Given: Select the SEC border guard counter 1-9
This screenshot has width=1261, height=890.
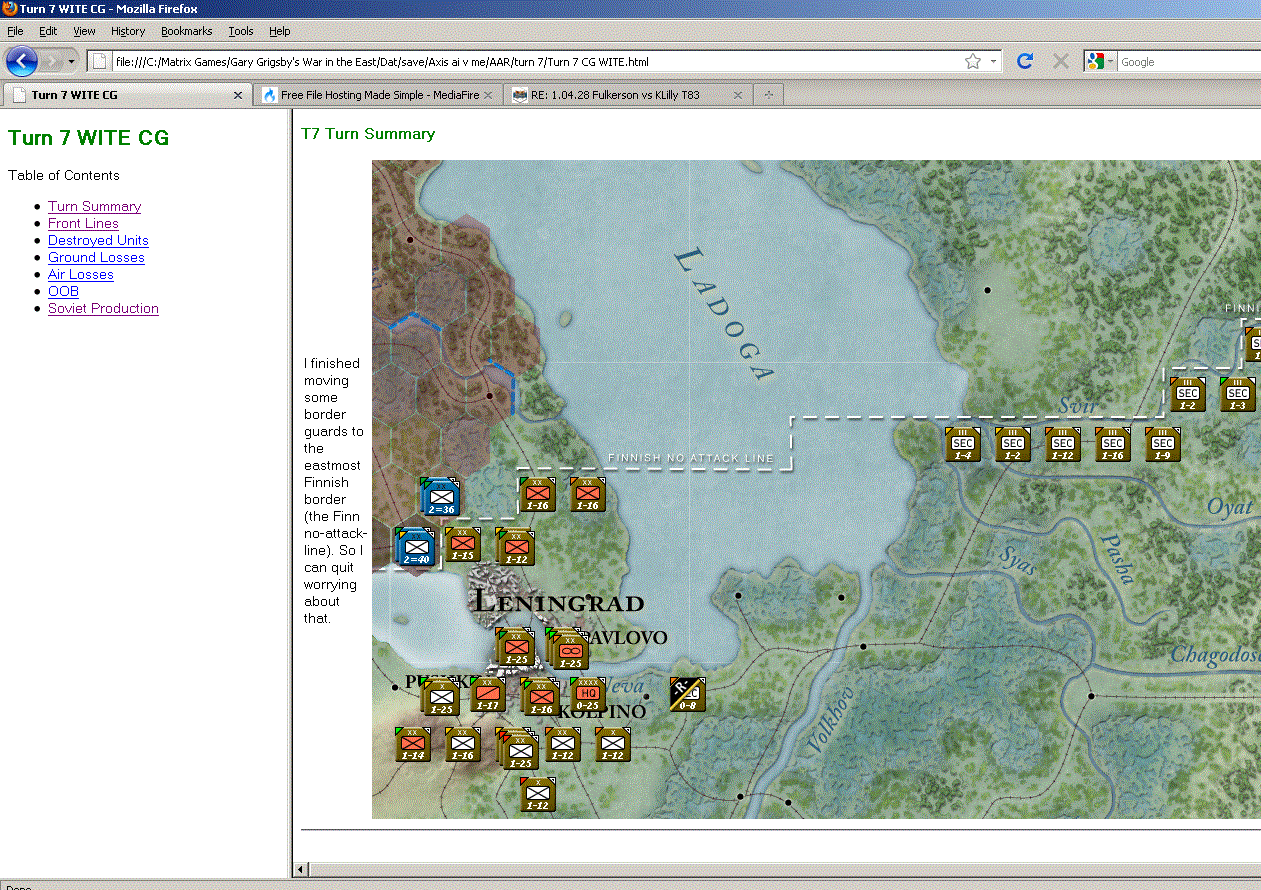Looking at the screenshot, I should tap(1163, 444).
